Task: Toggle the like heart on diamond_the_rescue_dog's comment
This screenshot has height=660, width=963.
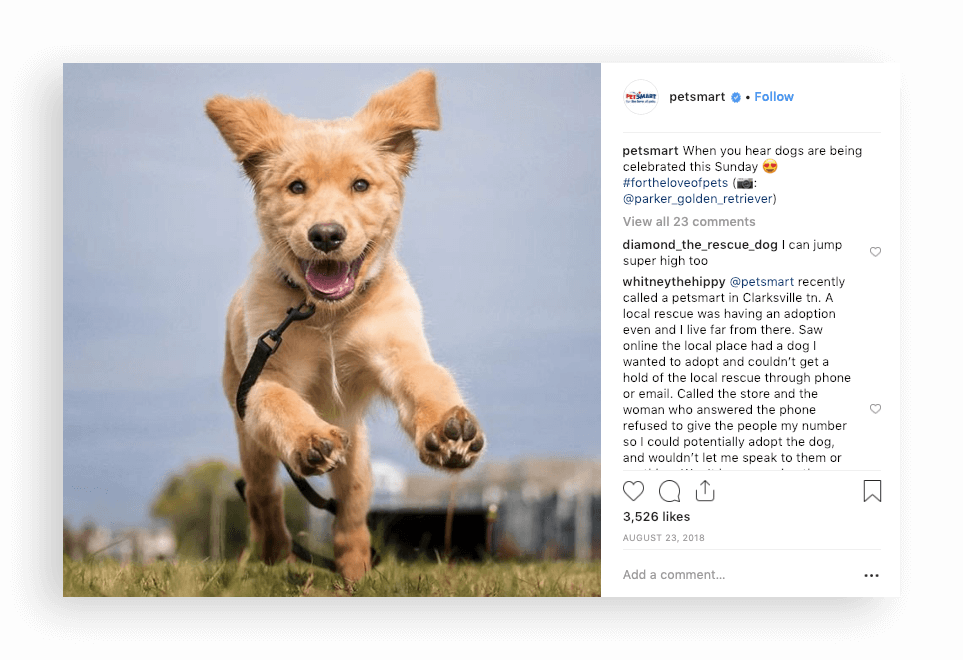Action: (x=875, y=252)
